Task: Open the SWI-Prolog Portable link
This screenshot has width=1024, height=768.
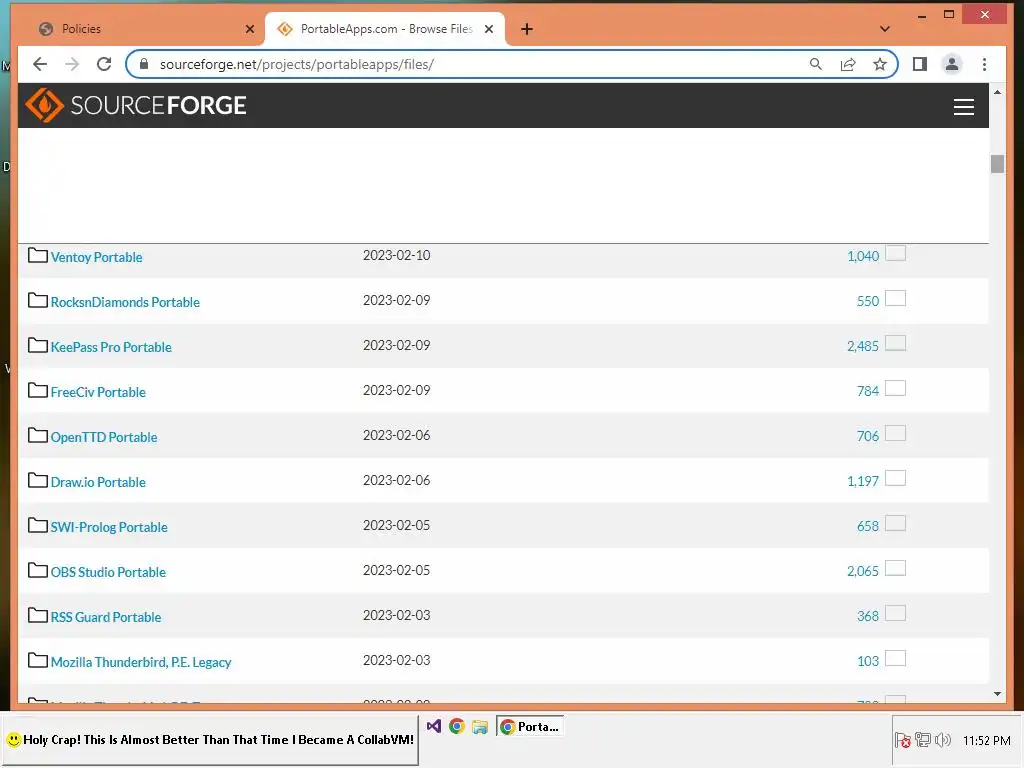Action: [109, 528]
